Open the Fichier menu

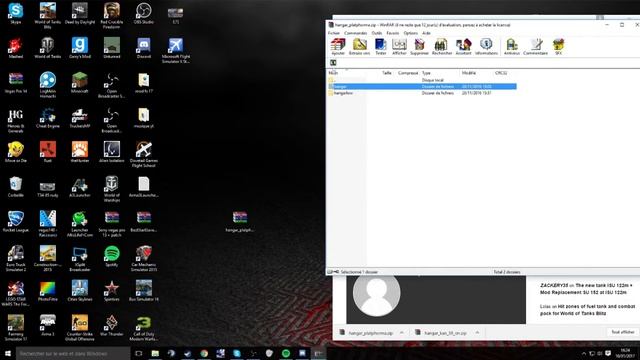pyautogui.click(x=333, y=33)
